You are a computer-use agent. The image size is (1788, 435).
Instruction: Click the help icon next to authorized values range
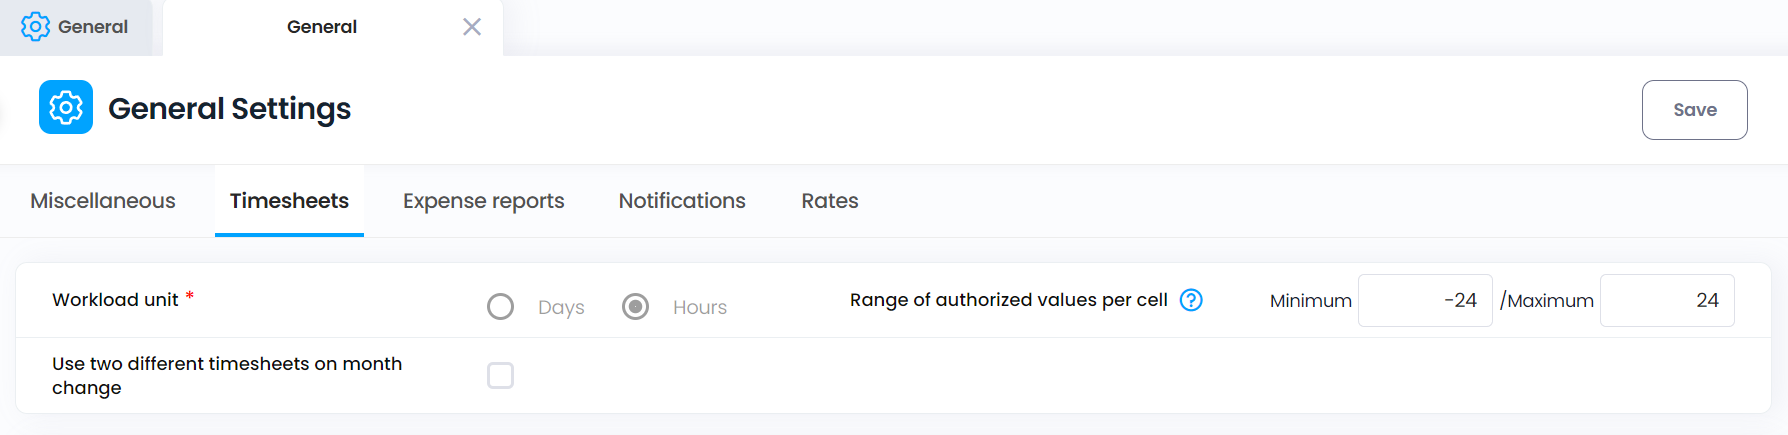coord(1191,300)
